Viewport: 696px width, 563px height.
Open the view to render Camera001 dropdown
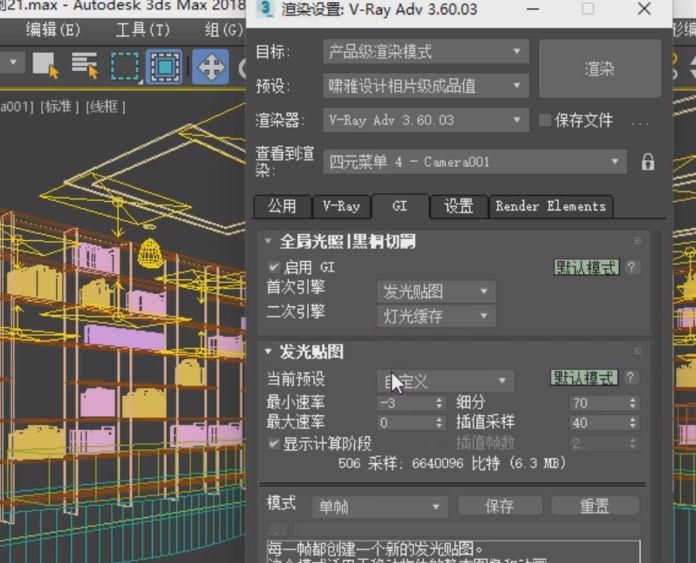475,162
